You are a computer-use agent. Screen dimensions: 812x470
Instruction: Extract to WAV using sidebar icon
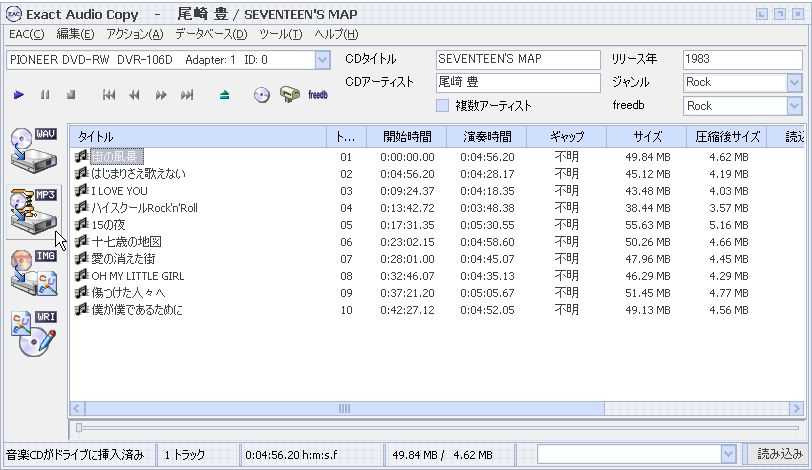tap(34, 150)
